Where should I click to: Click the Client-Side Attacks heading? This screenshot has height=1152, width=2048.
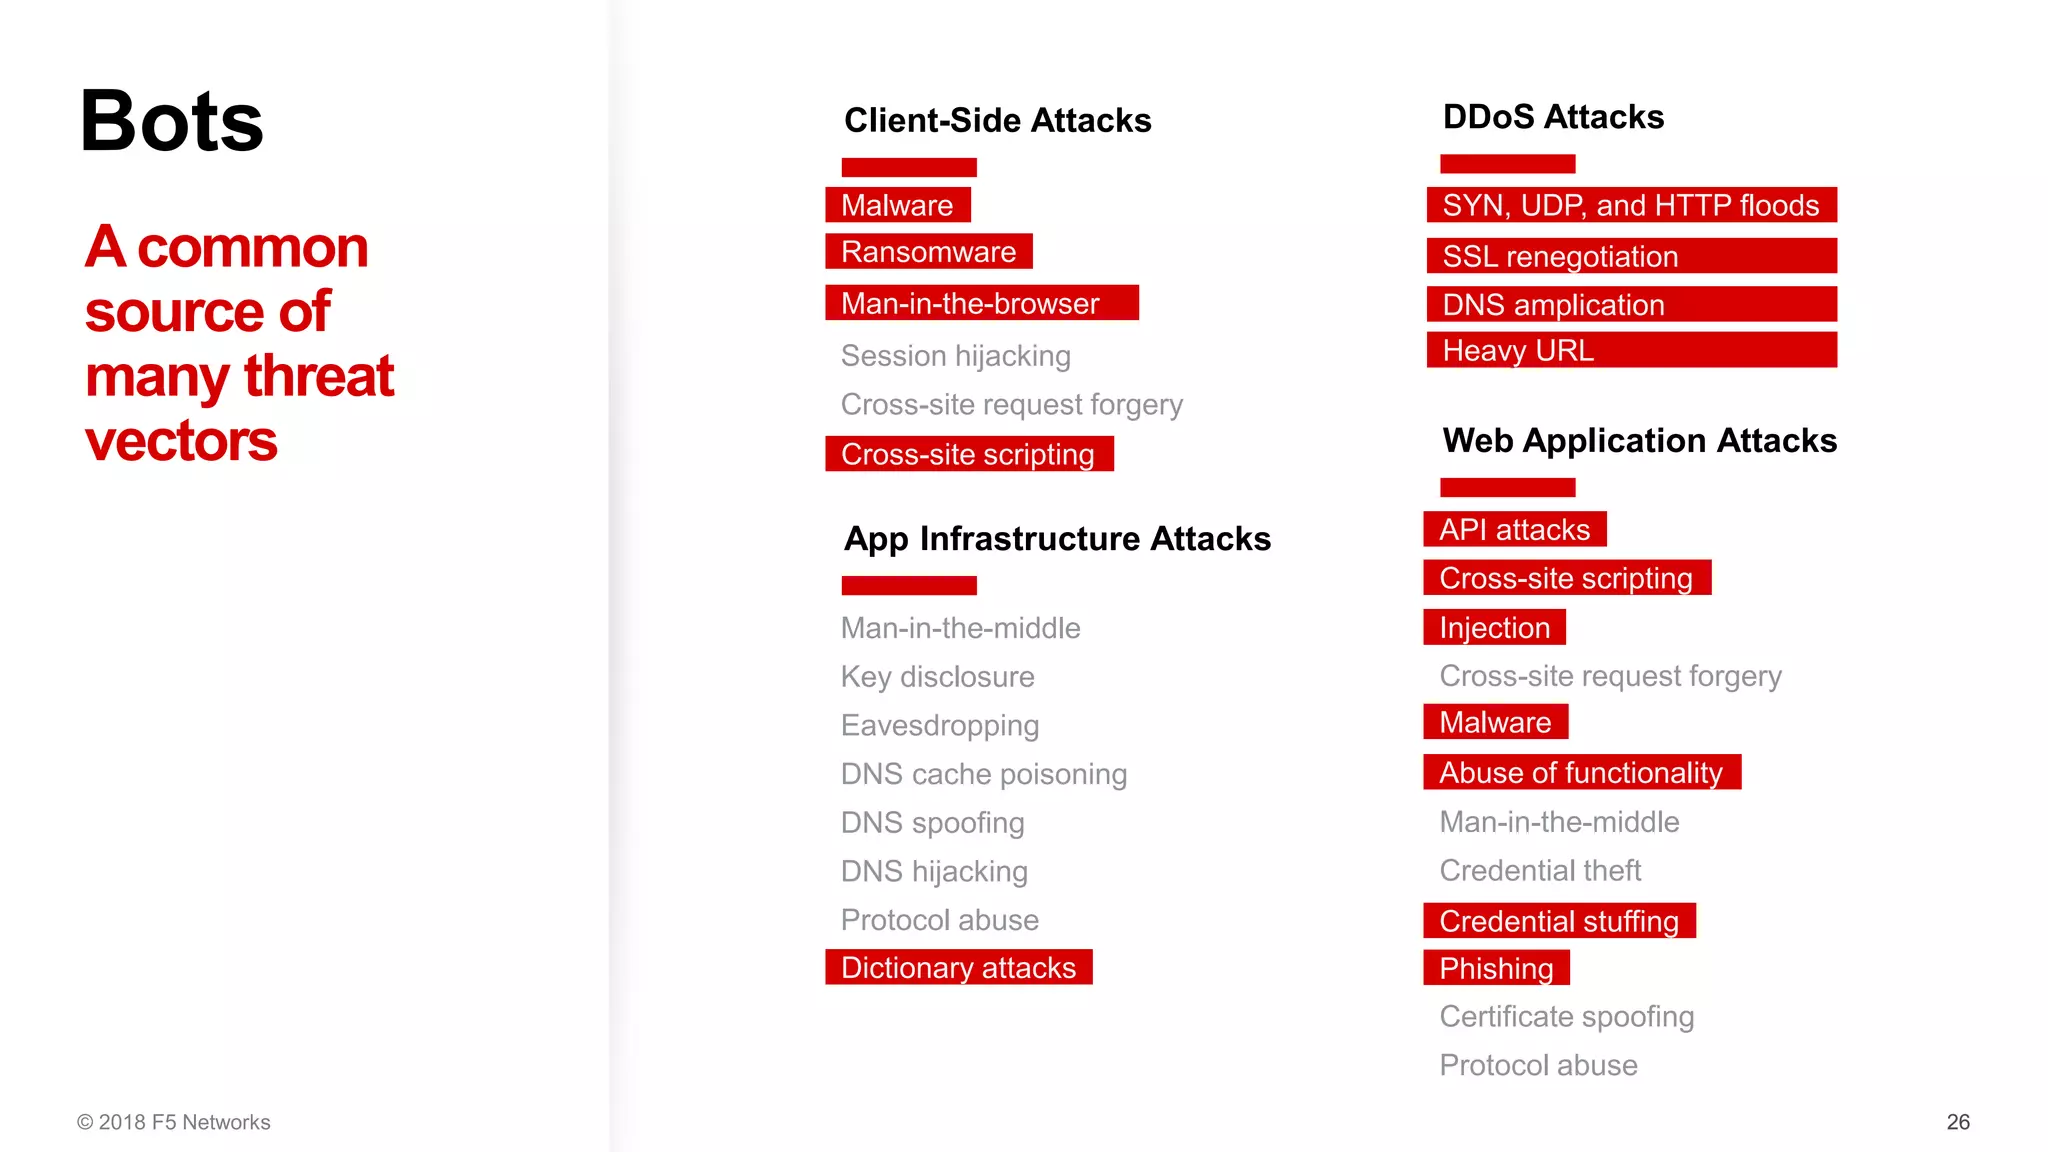[997, 120]
